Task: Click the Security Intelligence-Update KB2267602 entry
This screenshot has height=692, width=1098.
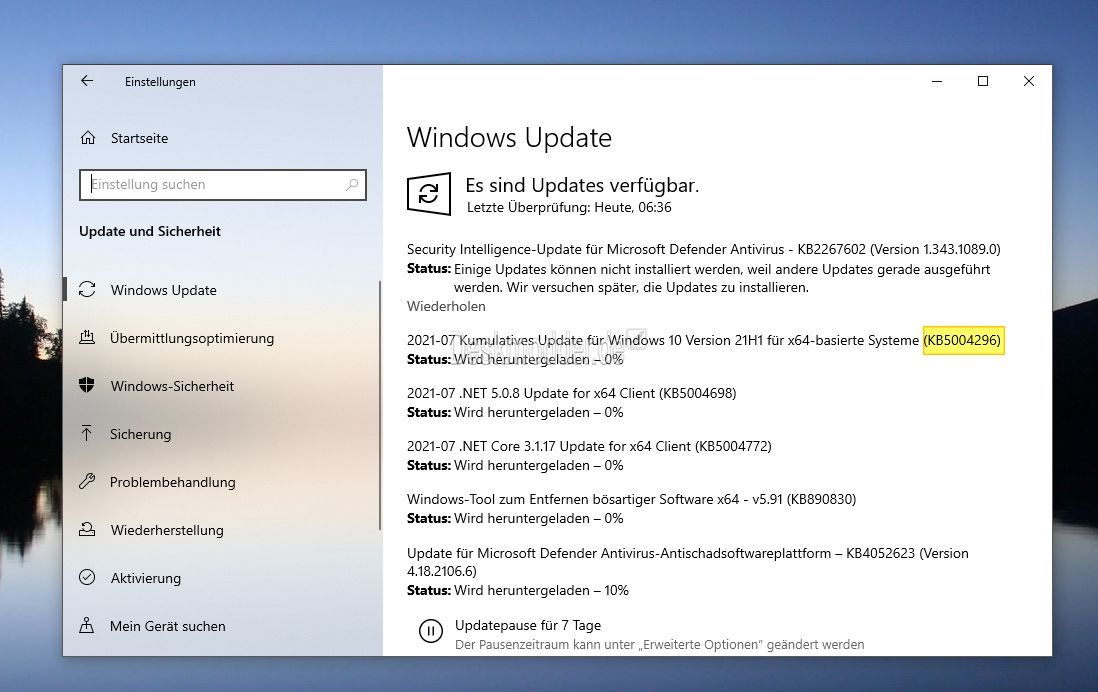Action: pyautogui.click(x=704, y=249)
